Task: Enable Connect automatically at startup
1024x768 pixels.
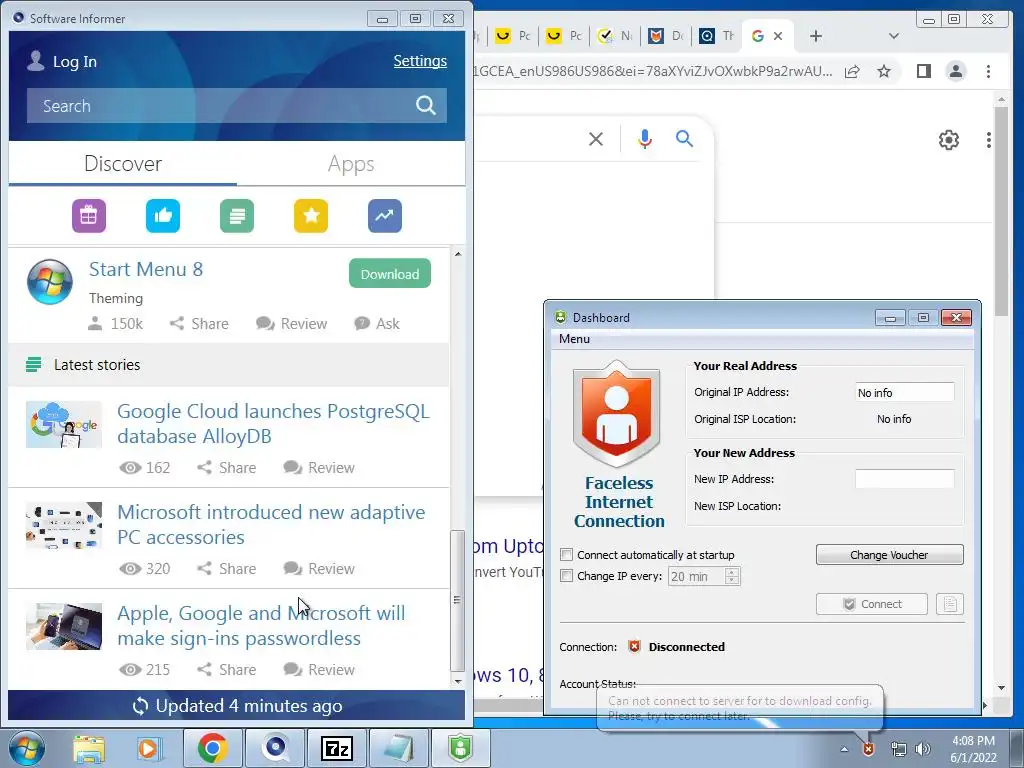Action: point(566,554)
